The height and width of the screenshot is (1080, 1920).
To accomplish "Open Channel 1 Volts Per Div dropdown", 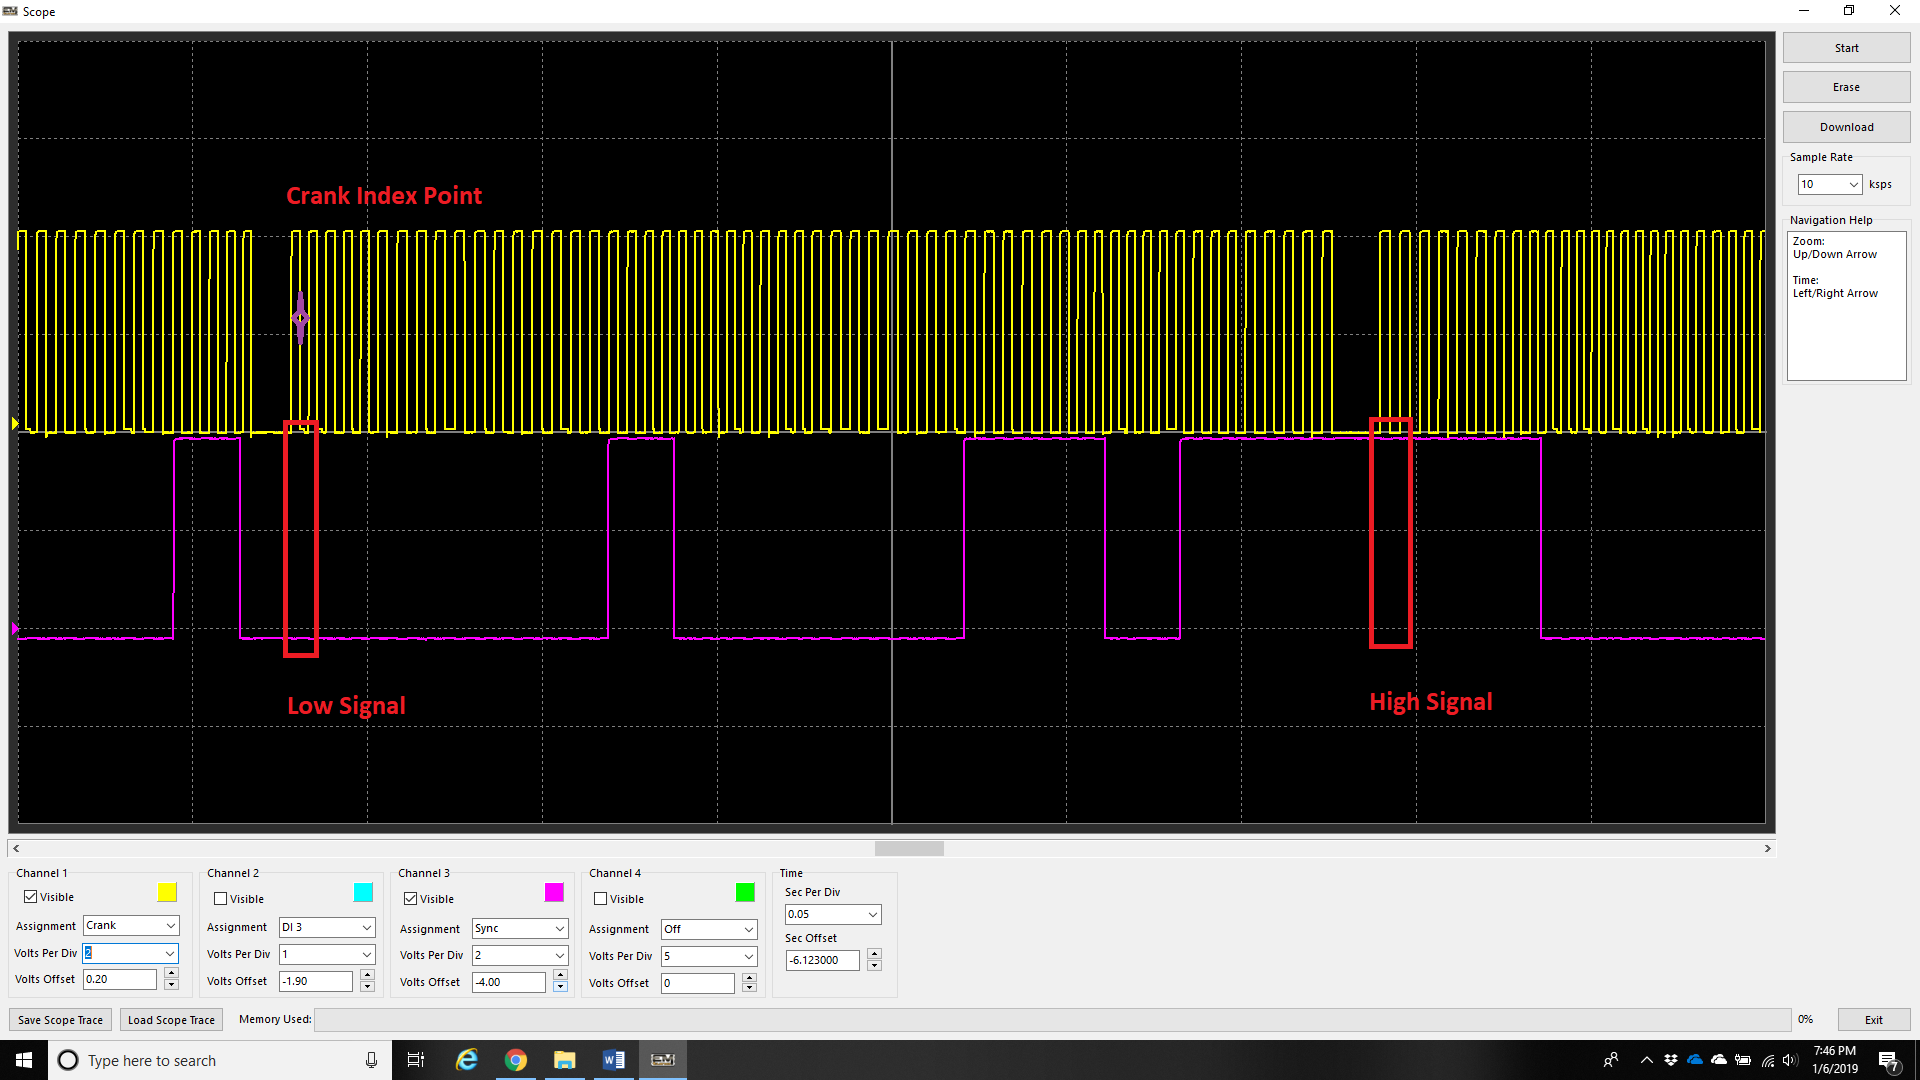I will (x=131, y=953).
